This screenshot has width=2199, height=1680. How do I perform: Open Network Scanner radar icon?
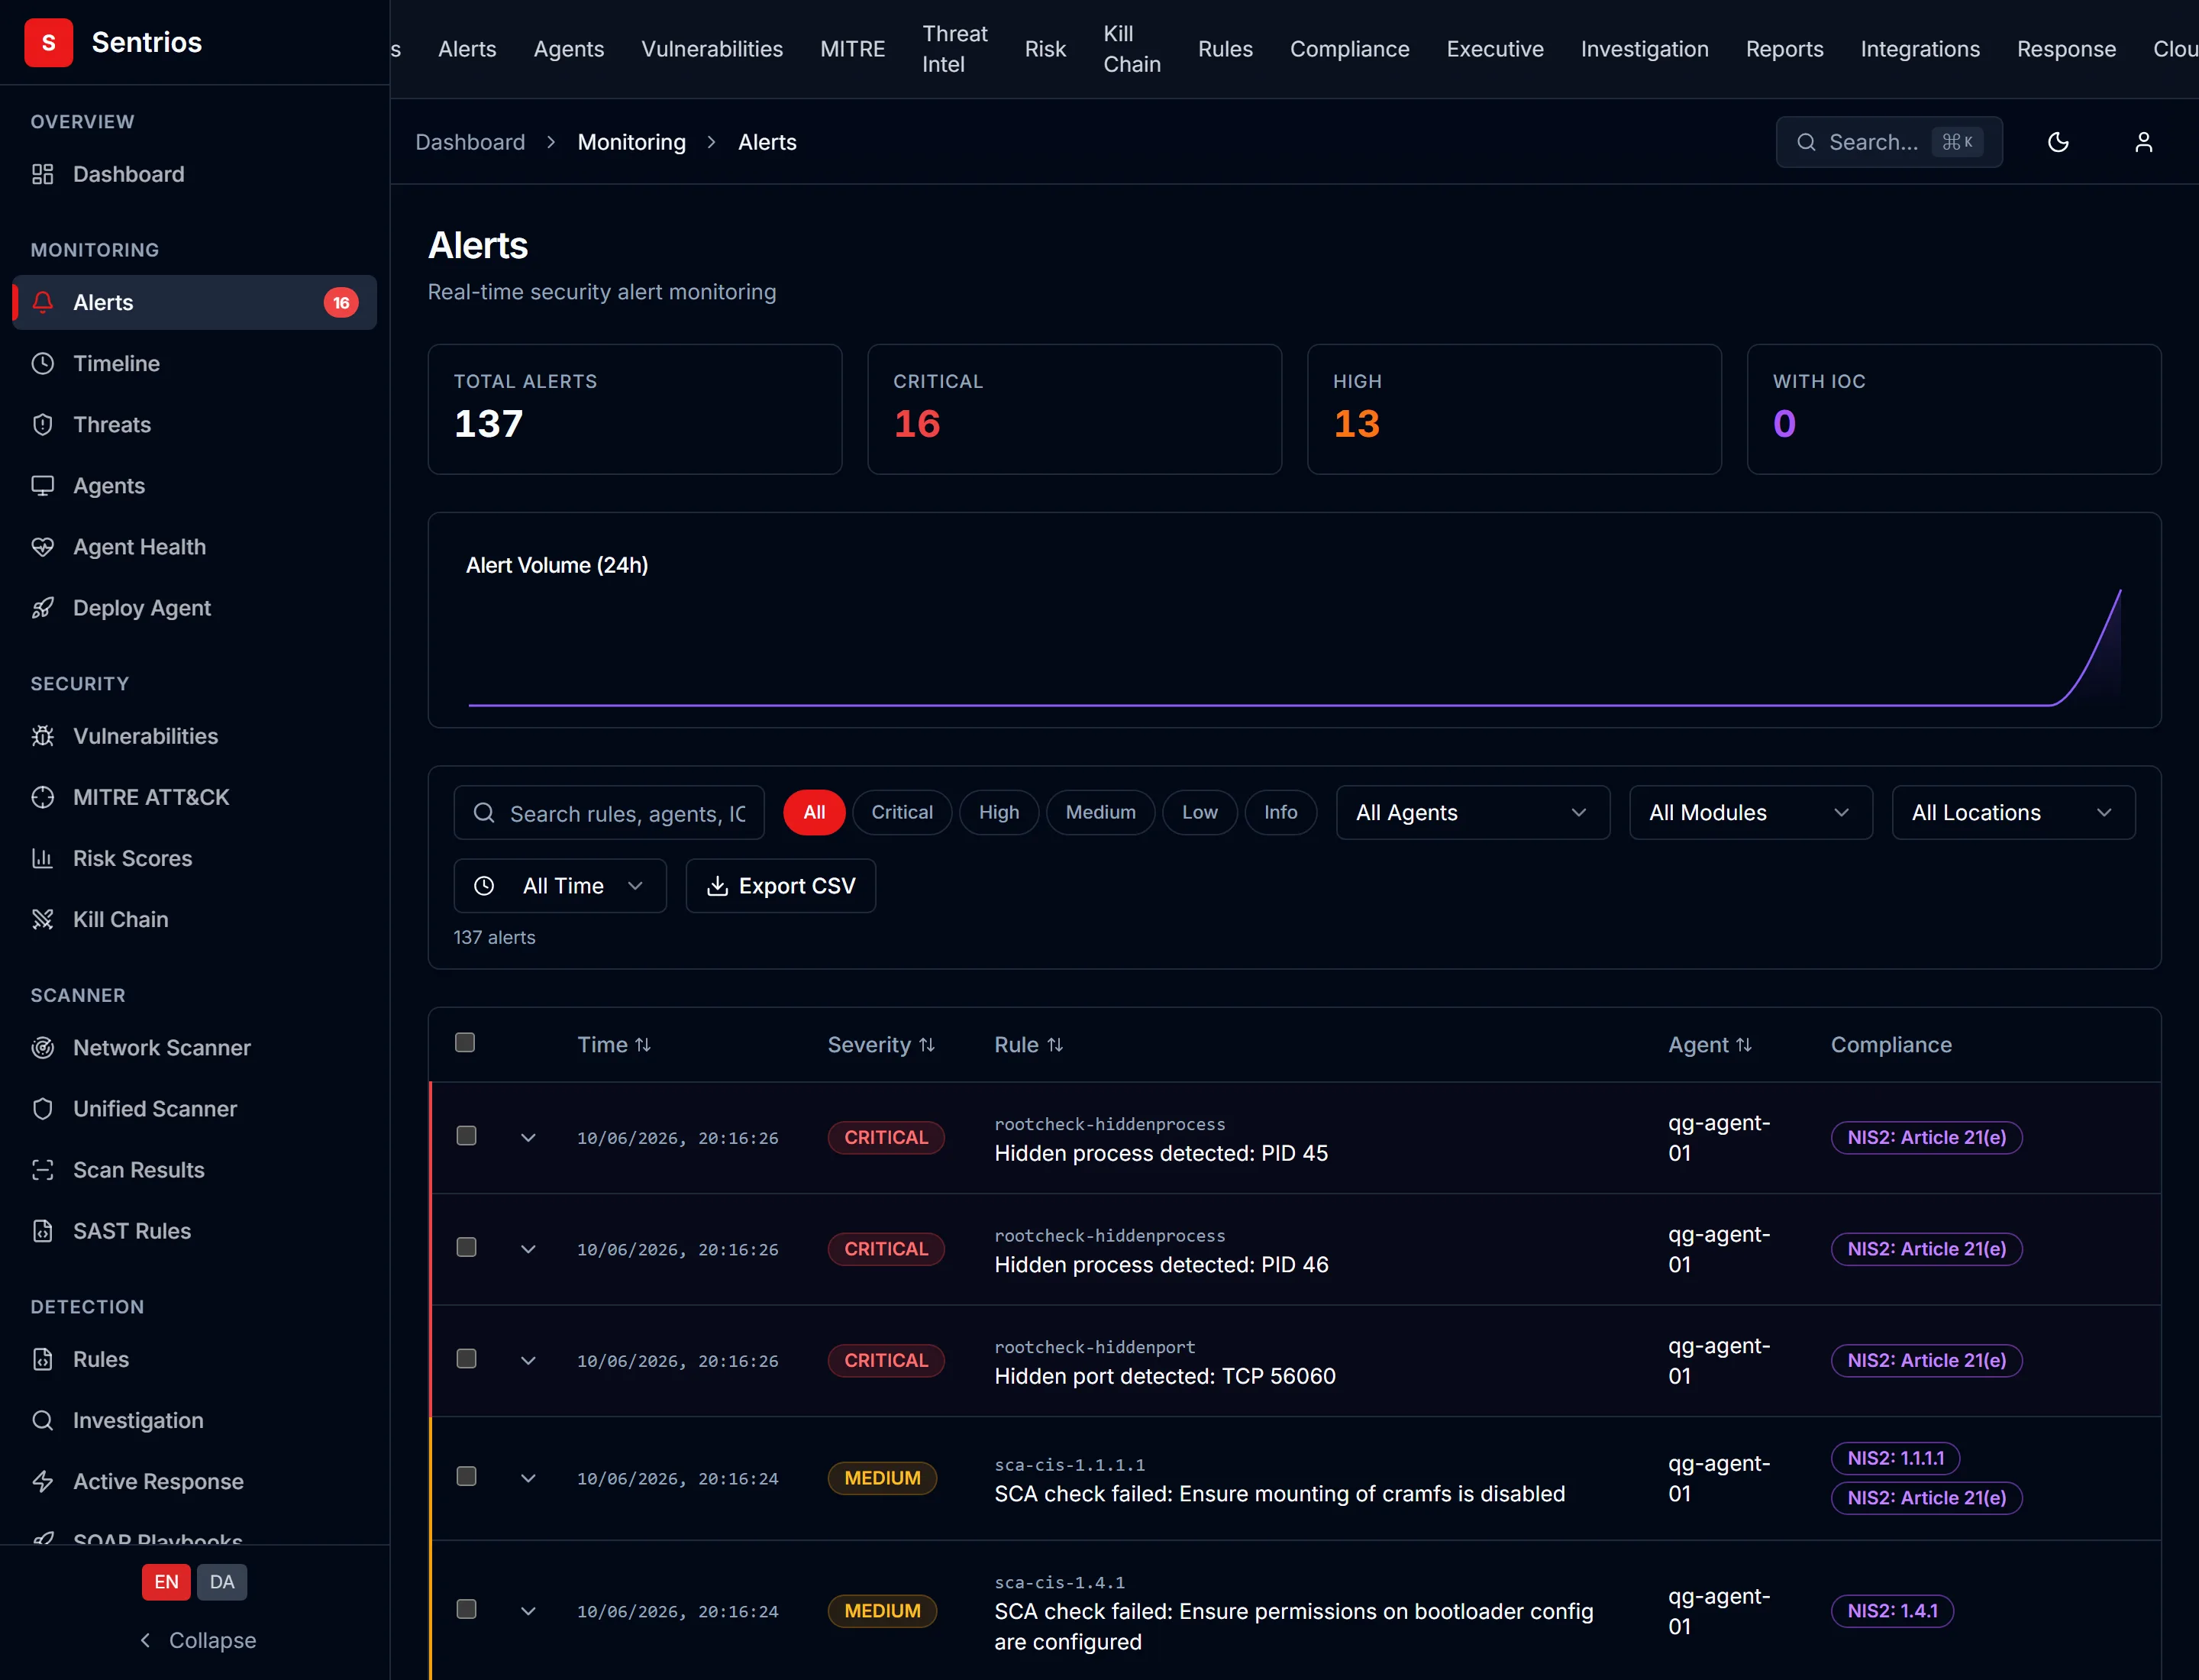[x=42, y=1047]
